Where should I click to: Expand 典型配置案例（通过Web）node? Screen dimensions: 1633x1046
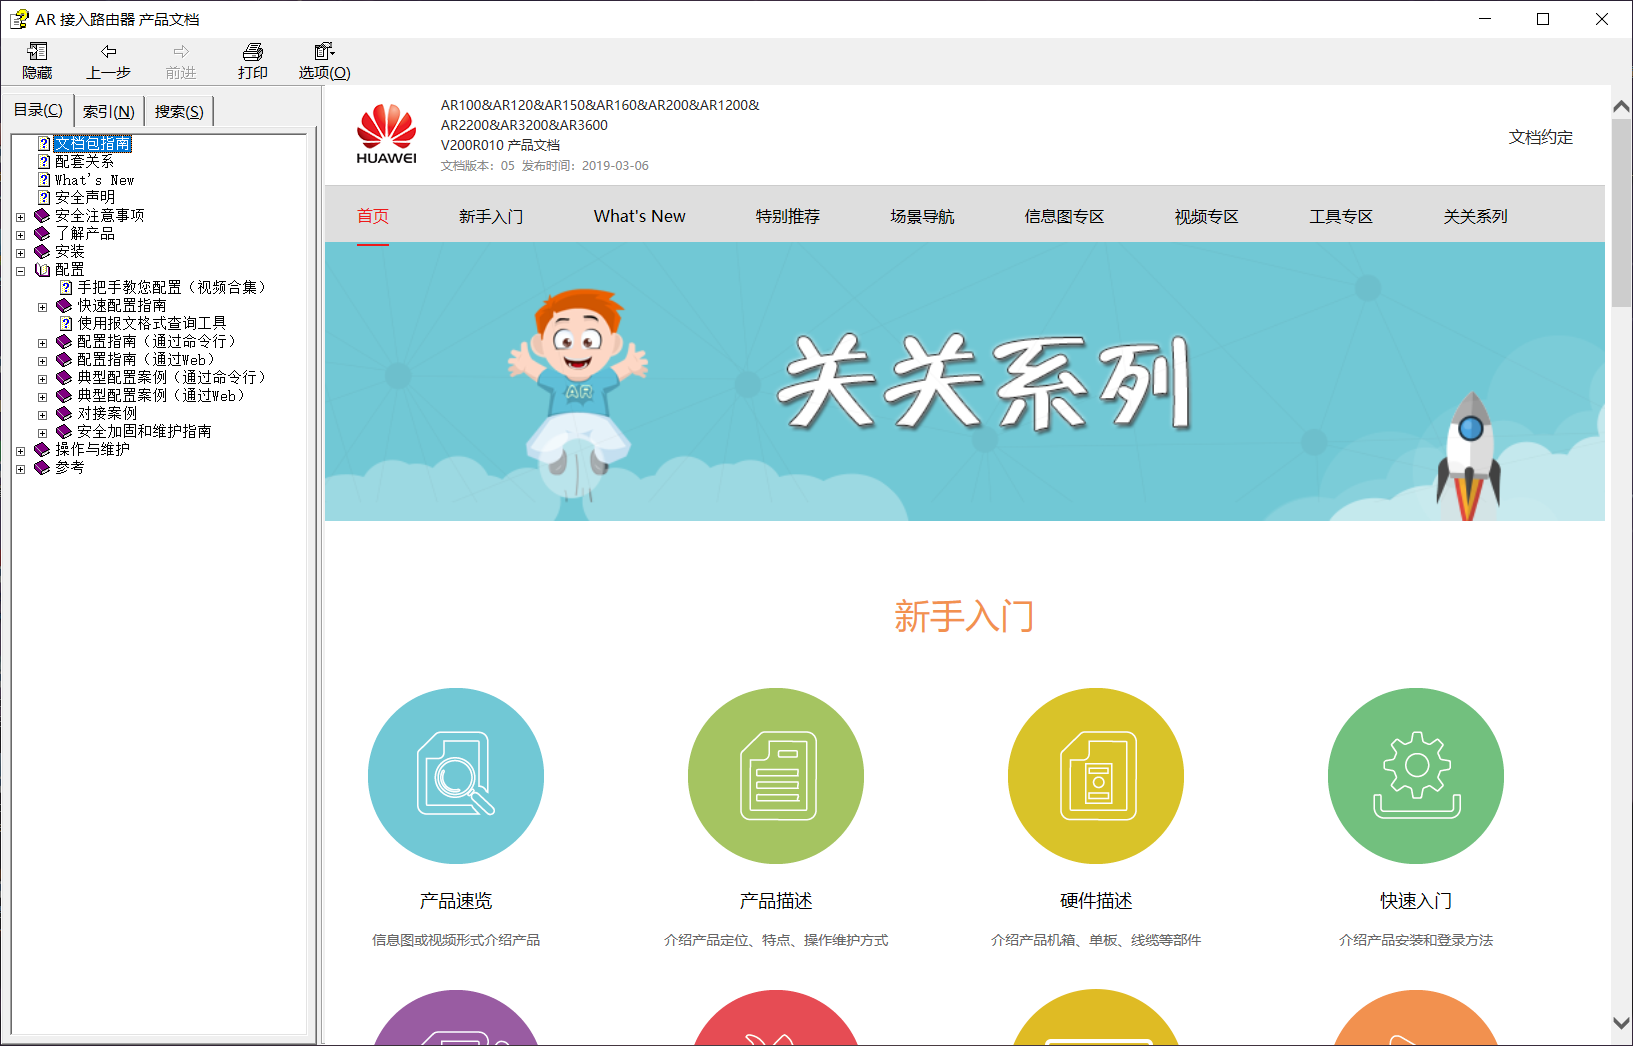tap(42, 397)
